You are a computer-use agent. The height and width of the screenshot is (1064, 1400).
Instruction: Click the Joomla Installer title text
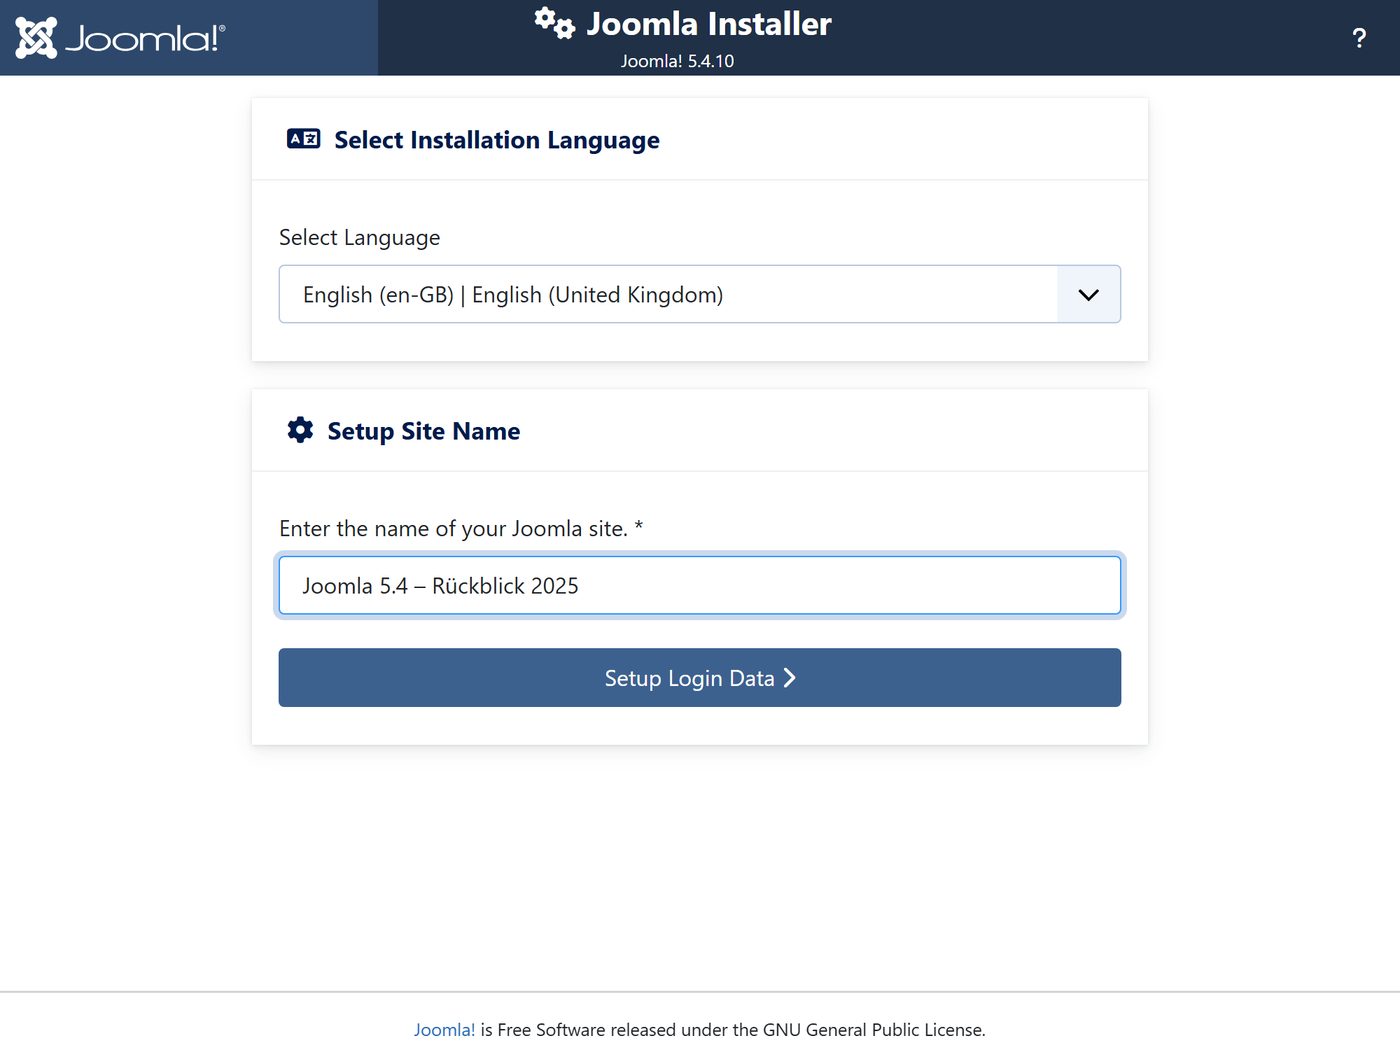click(709, 24)
